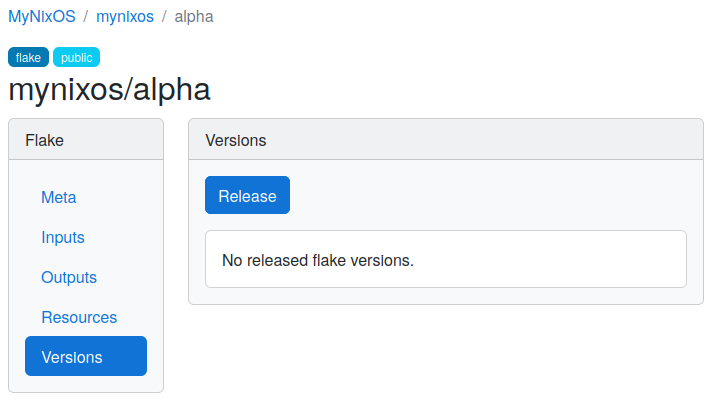The image size is (714, 404).
Task: Go to the mynixos breadcrumb link
Action: click(125, 16)
